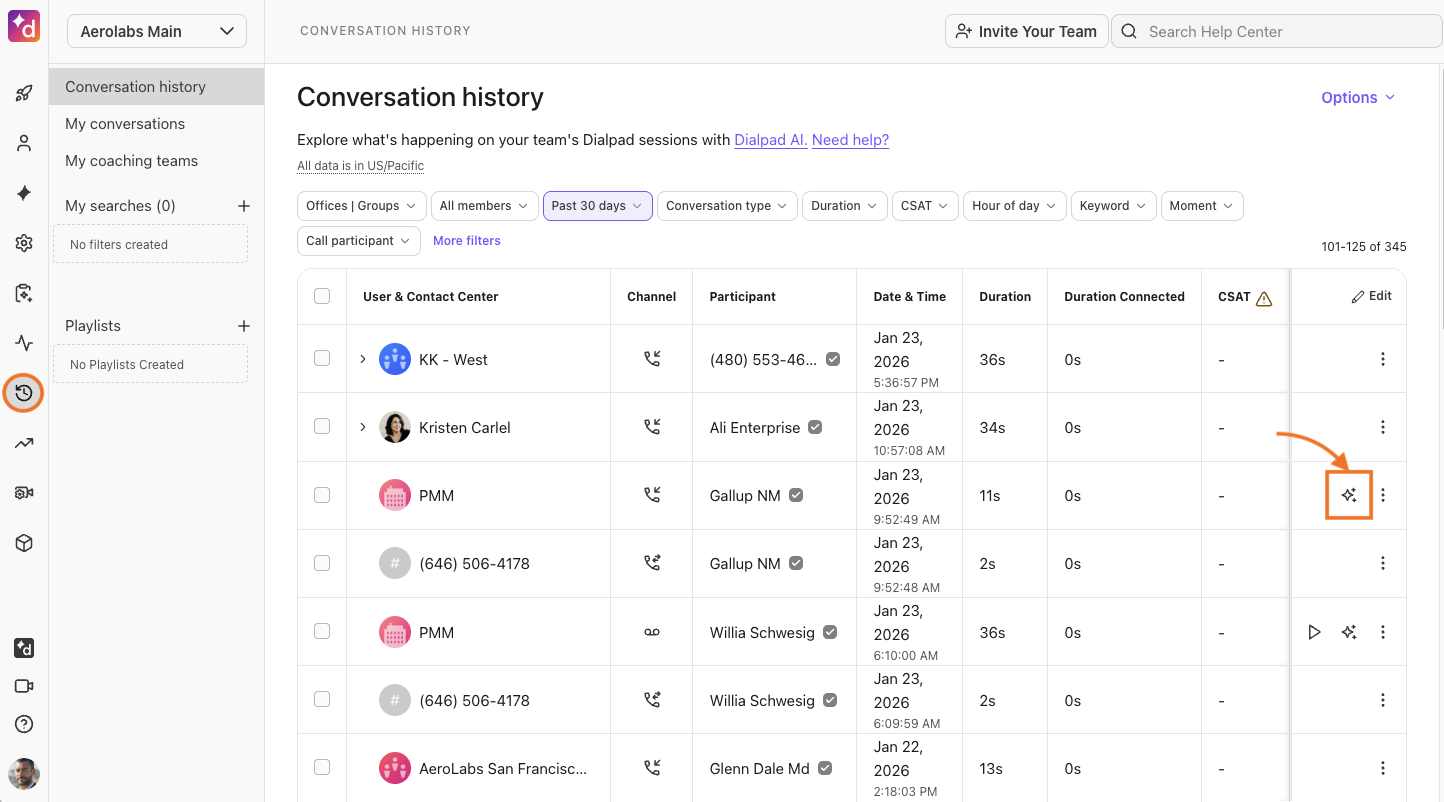Click the Search Help Center field
Screen dimensions: 1444x802
[1277, 31]
